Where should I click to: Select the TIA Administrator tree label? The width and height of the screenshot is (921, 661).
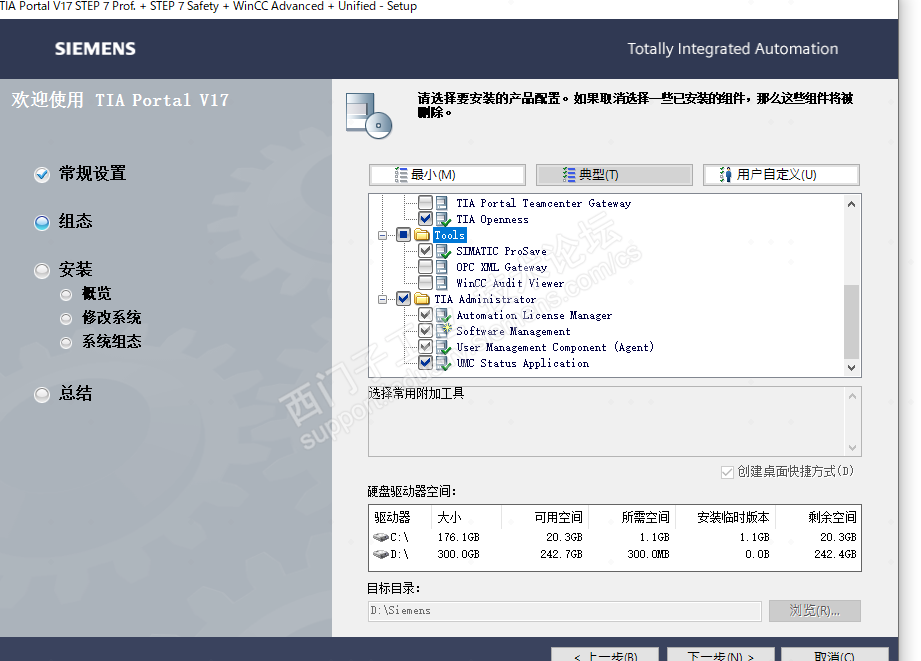[x=485, y=299]
